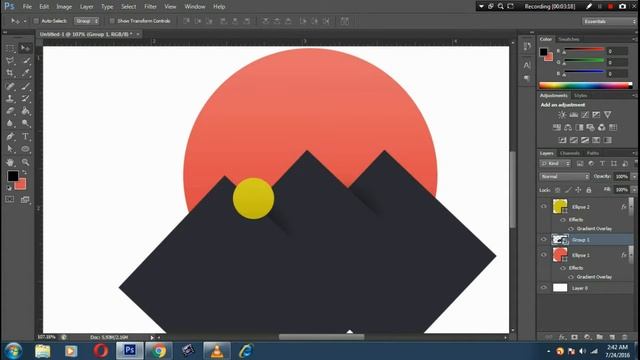Add a Brightness/Contrast adjustment
Image resolution: width=640 pixels, height=360 pixels.
pyautogui.click(x=562, y=115)
